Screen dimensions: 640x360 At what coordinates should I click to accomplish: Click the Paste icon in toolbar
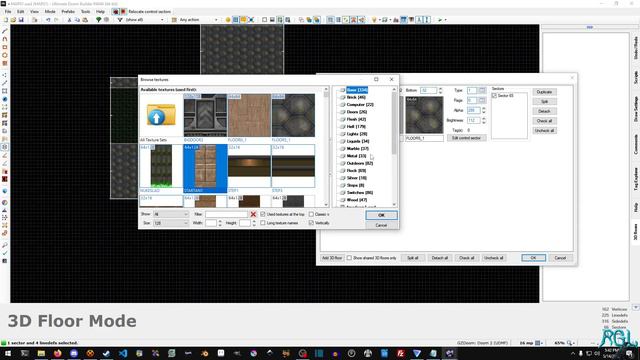click(85, 20)
